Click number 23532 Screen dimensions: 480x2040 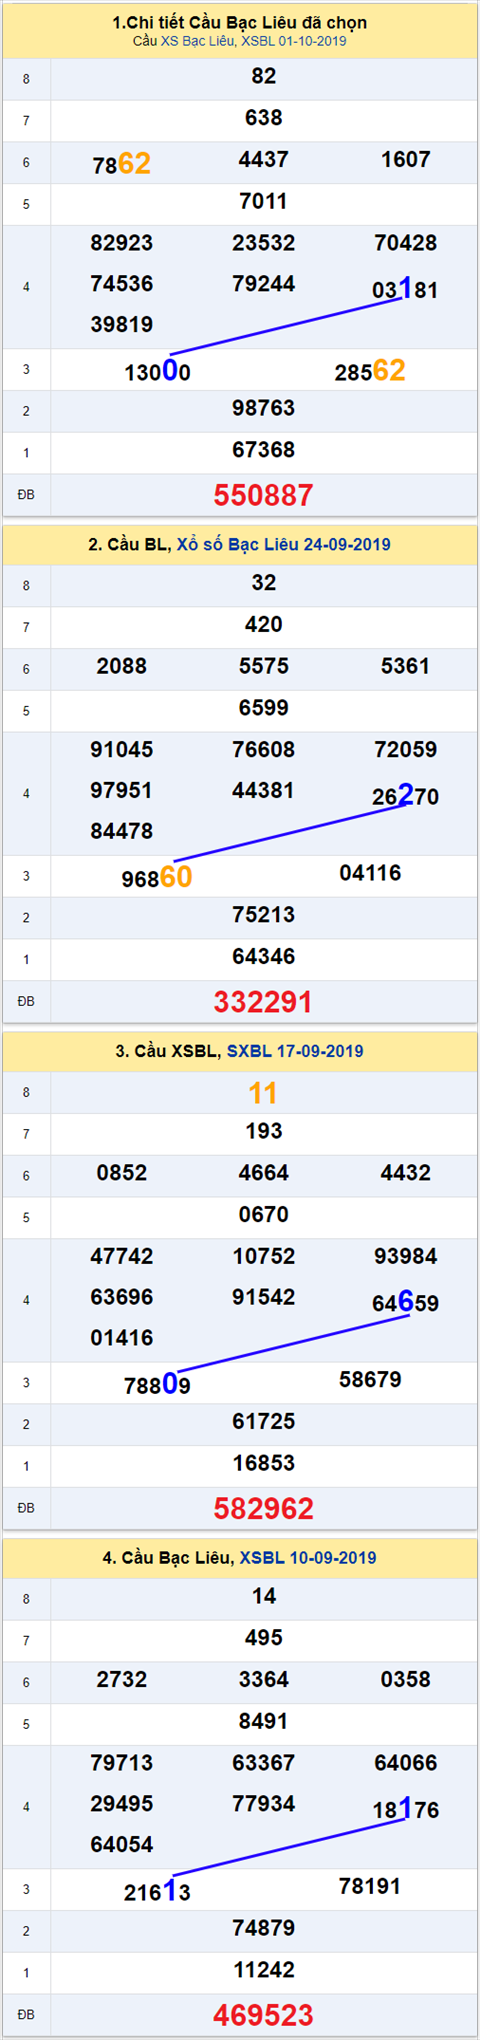click(x=264, y=243)
